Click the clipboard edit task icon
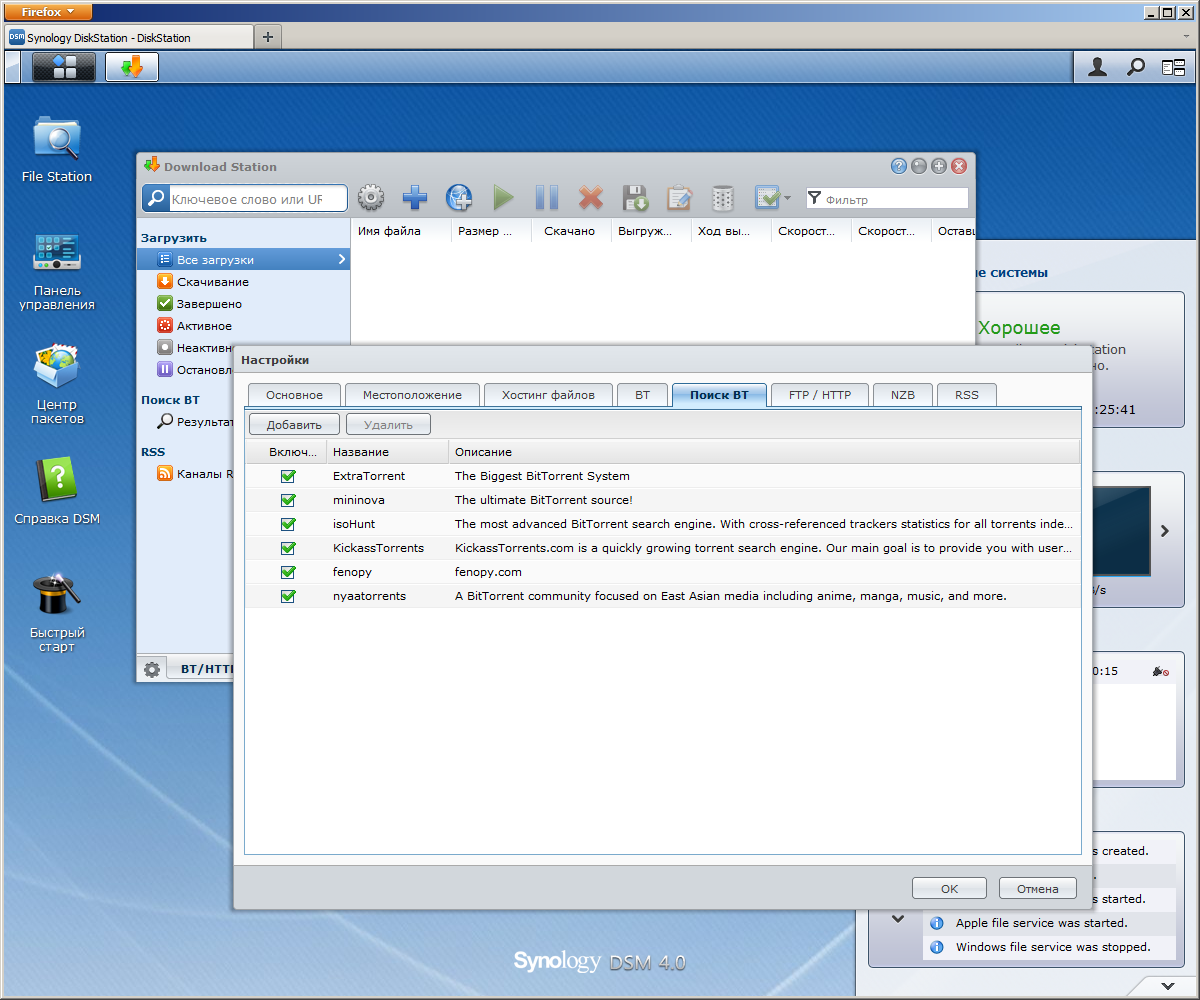Screen dimensions: 1200x1000 click(x=679, y=198)
